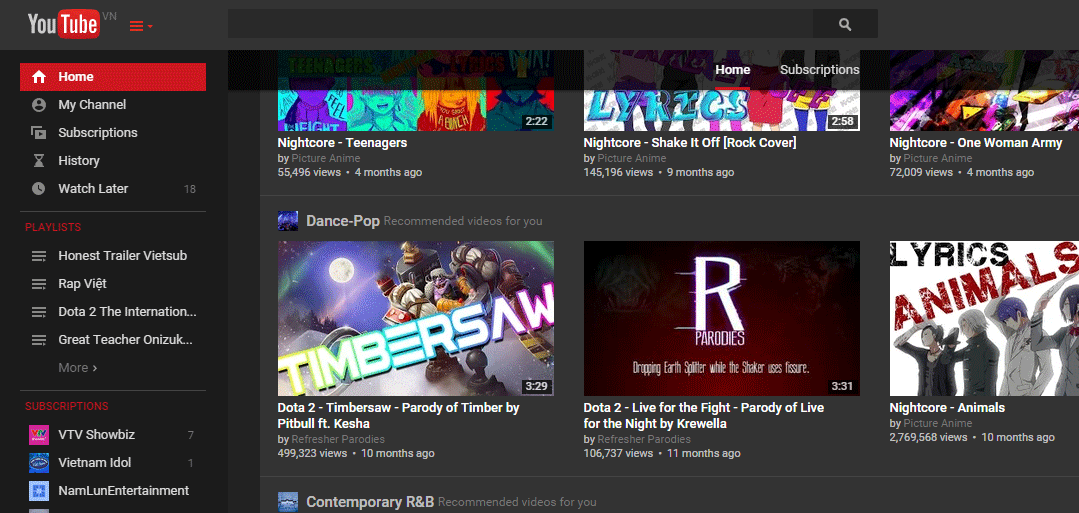Click the SUBSCRIPTIONS section header
Image resolution: width=1079 pixels, height=513 pixels.
67,406
